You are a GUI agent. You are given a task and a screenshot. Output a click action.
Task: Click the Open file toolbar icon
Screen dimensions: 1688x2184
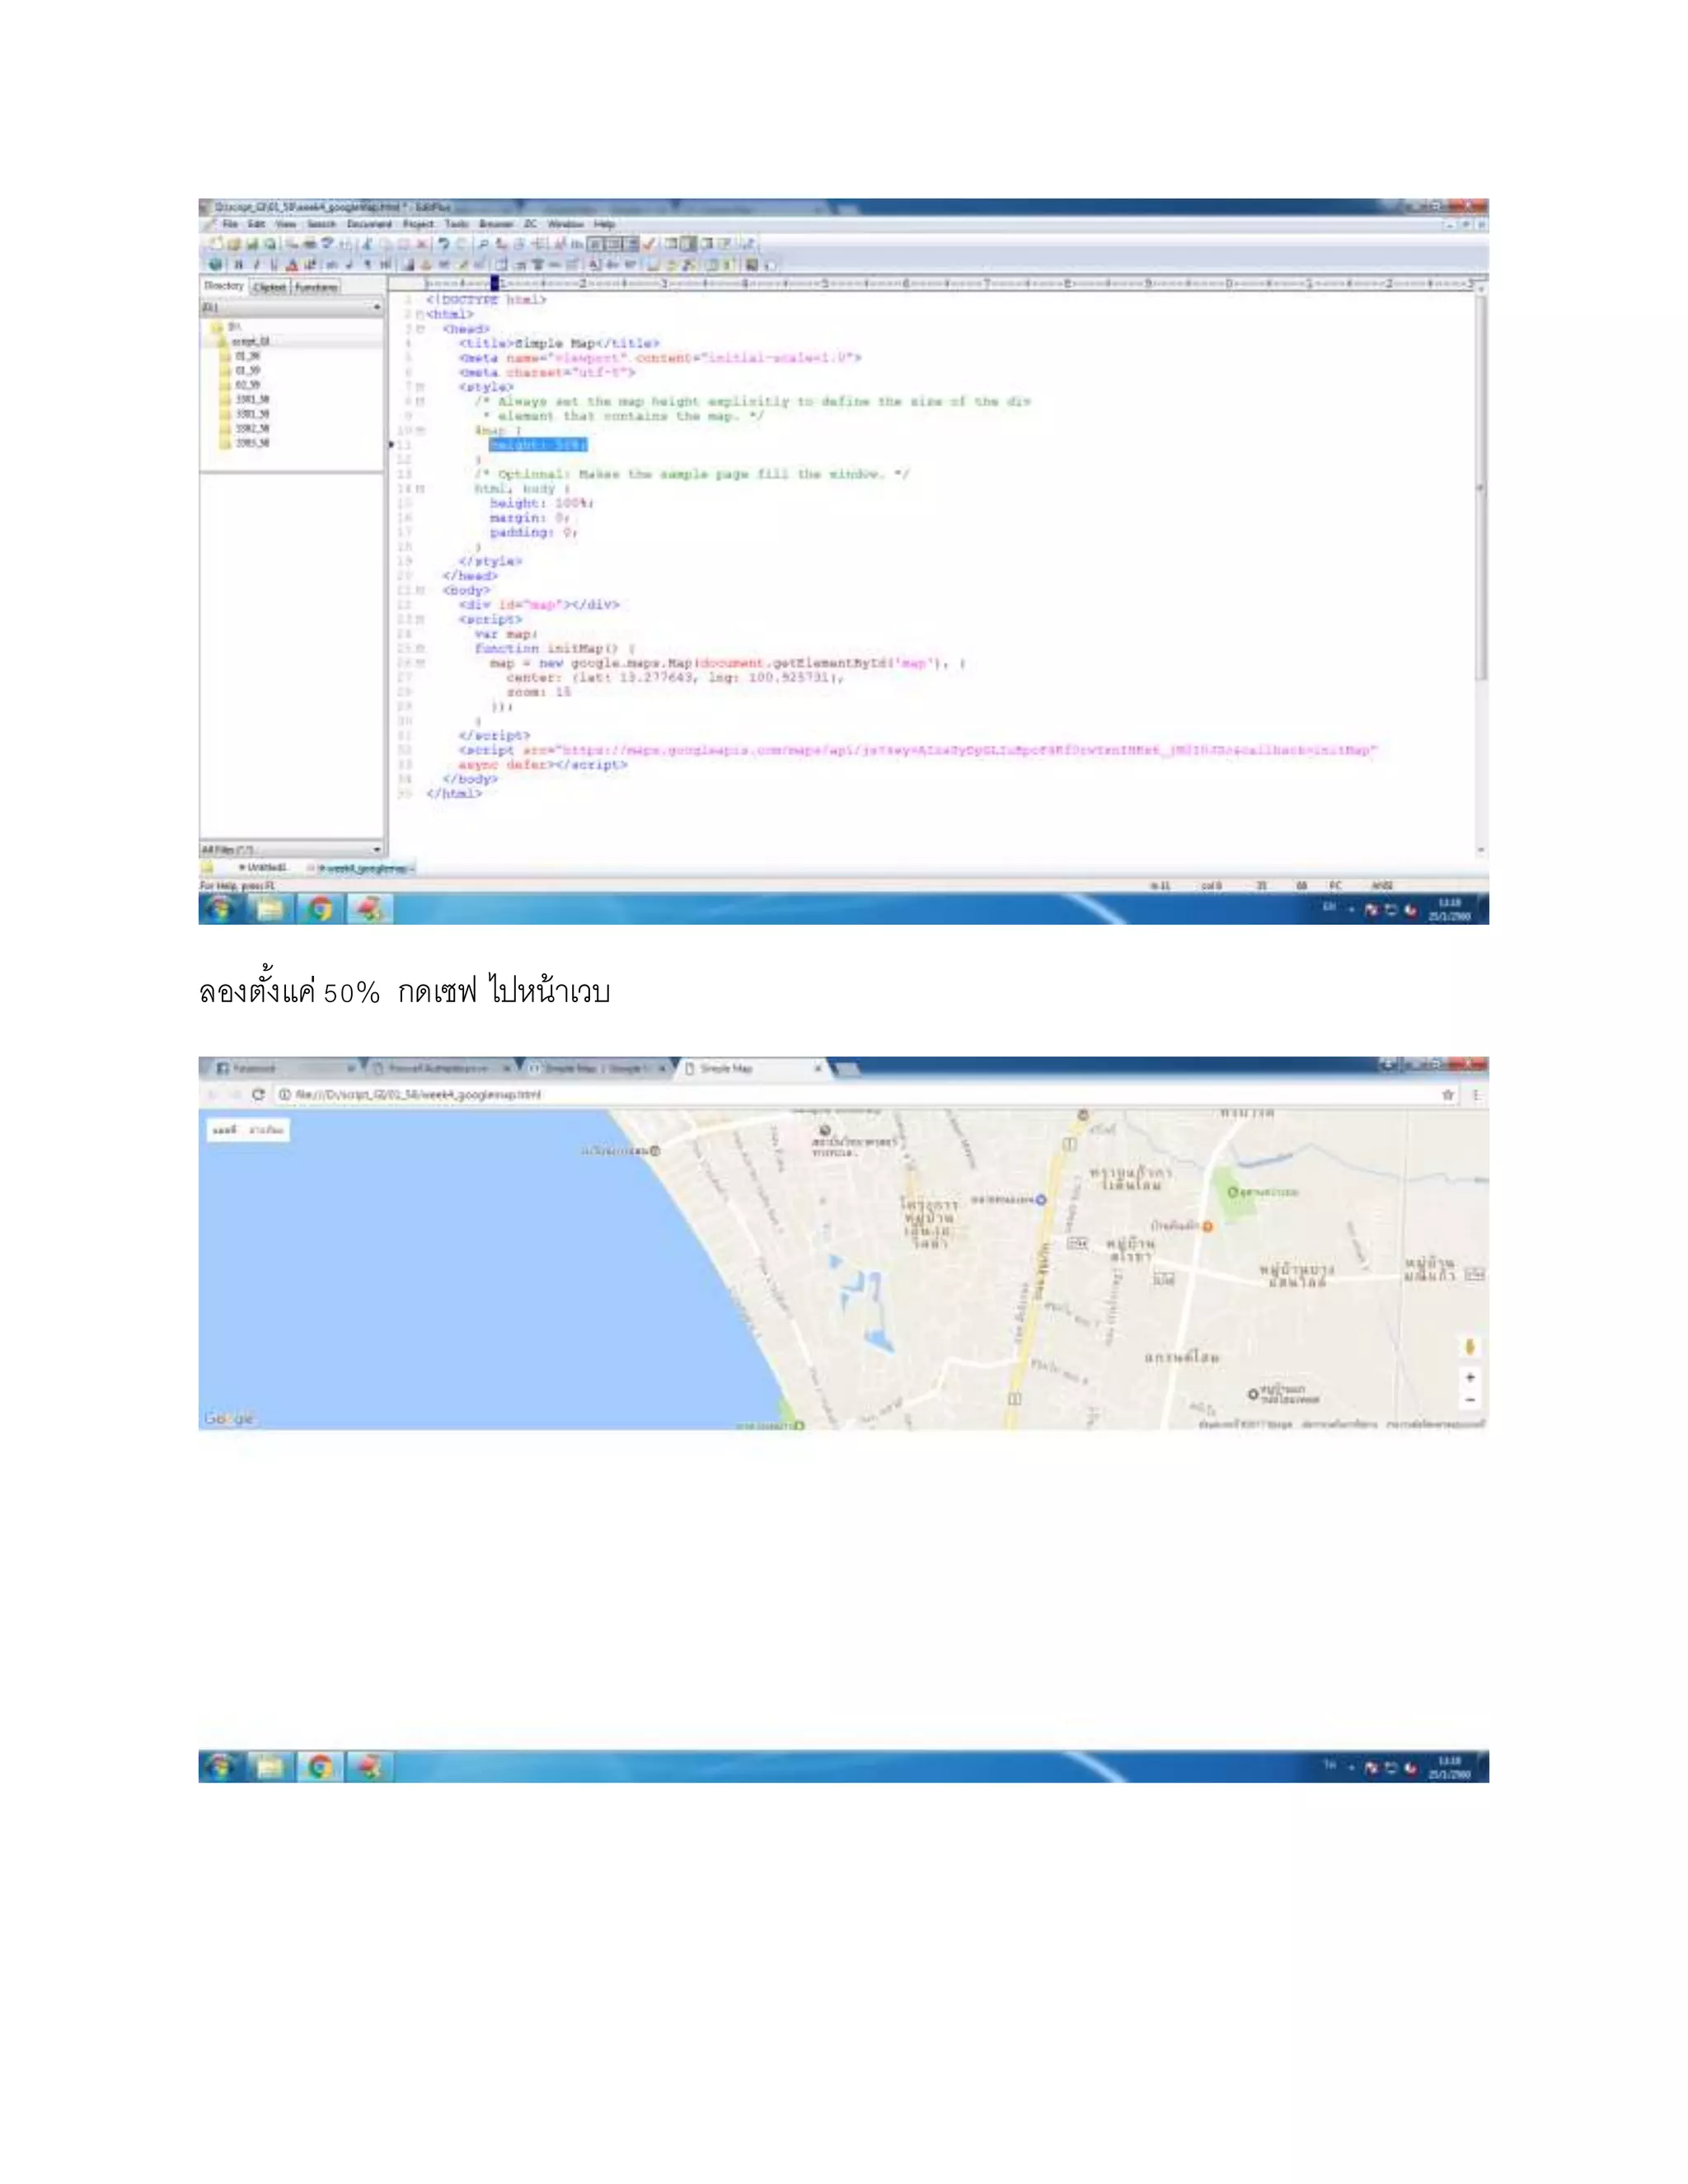tap(234, 244)
